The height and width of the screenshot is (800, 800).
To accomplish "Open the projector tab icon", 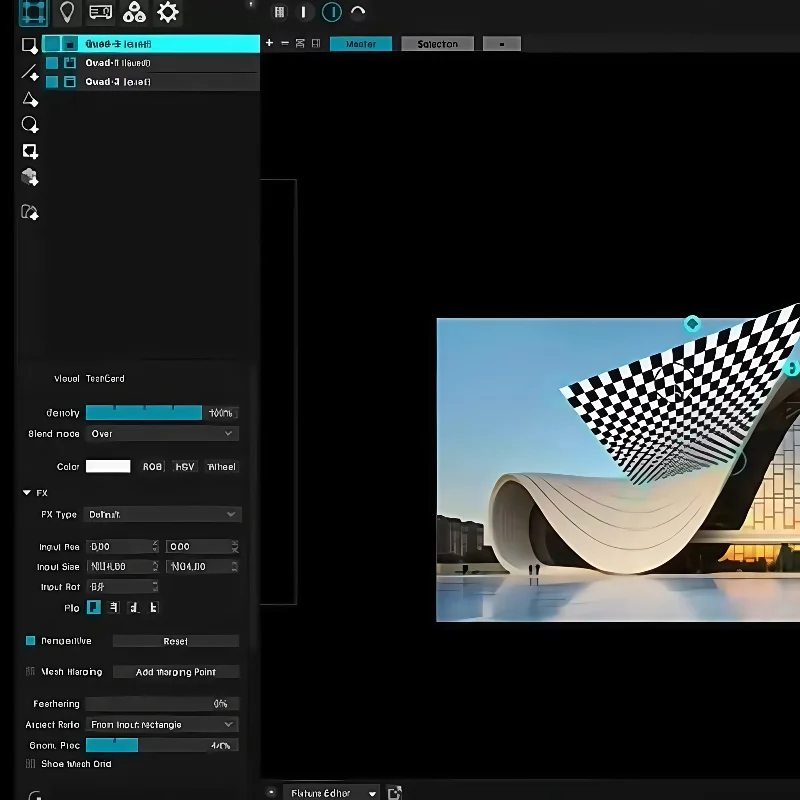I will (101, 12).
